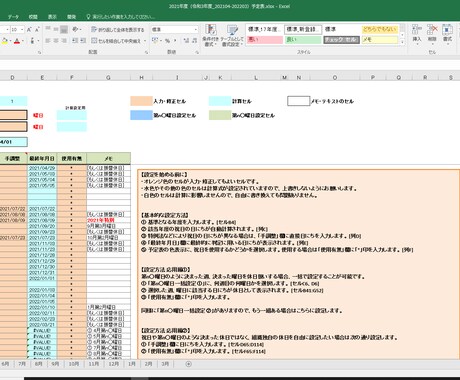Click decrease decimal places icon

pos(194,41)
